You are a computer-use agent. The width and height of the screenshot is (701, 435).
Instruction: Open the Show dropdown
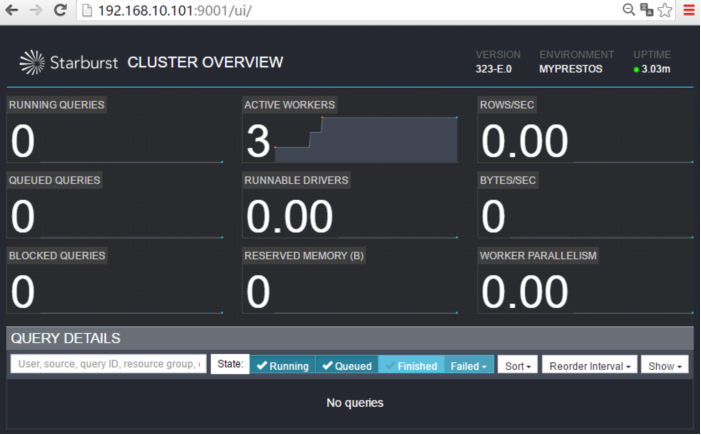(x=665, y=366)
